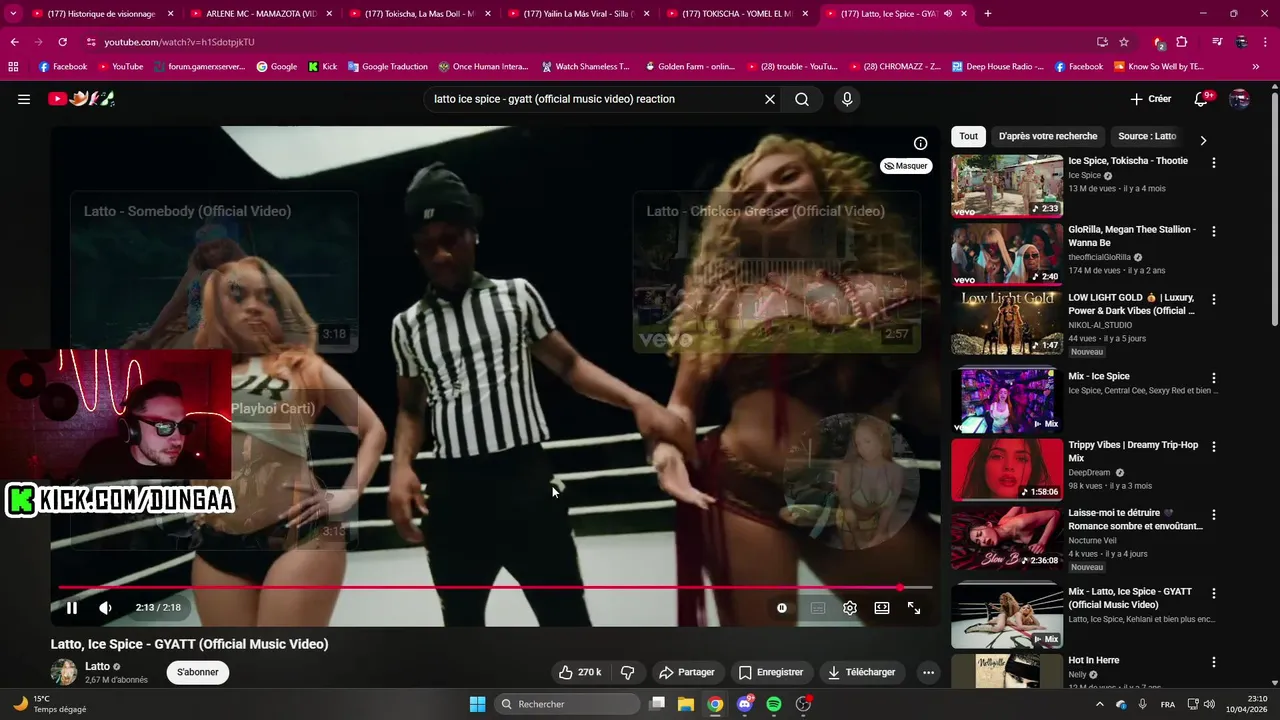
Task: Open GloRilla Wanna Be video title
Action: pos(1132,236)
